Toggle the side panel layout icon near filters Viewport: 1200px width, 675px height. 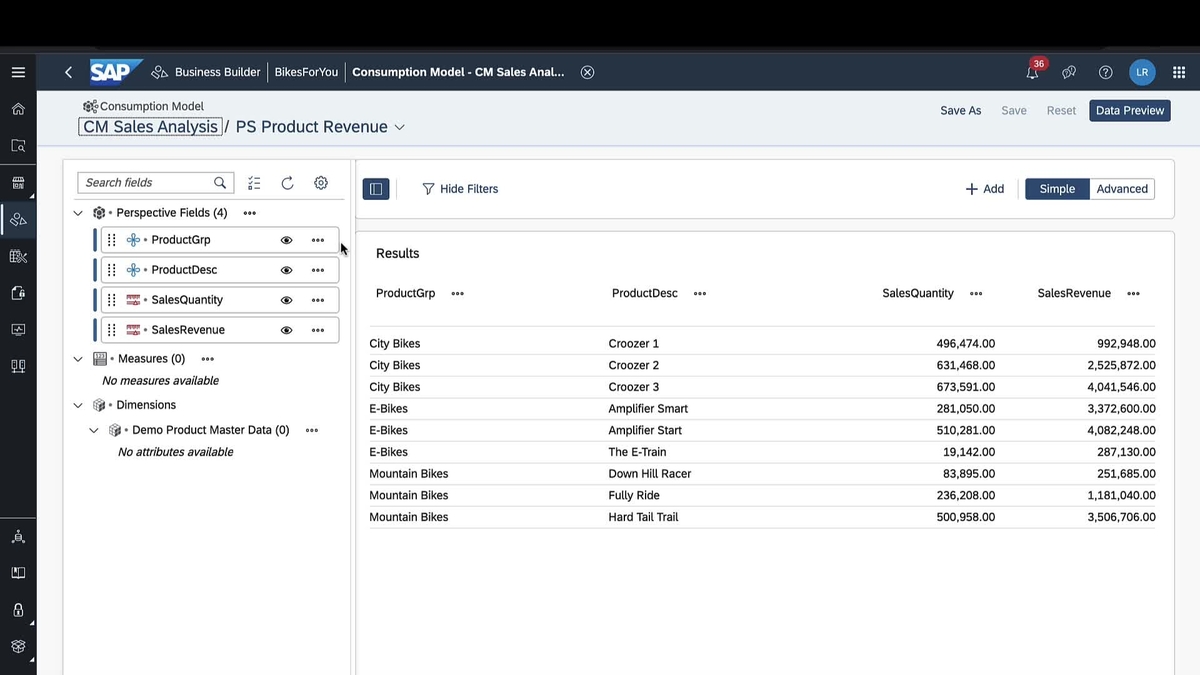(x=376, y=188)
